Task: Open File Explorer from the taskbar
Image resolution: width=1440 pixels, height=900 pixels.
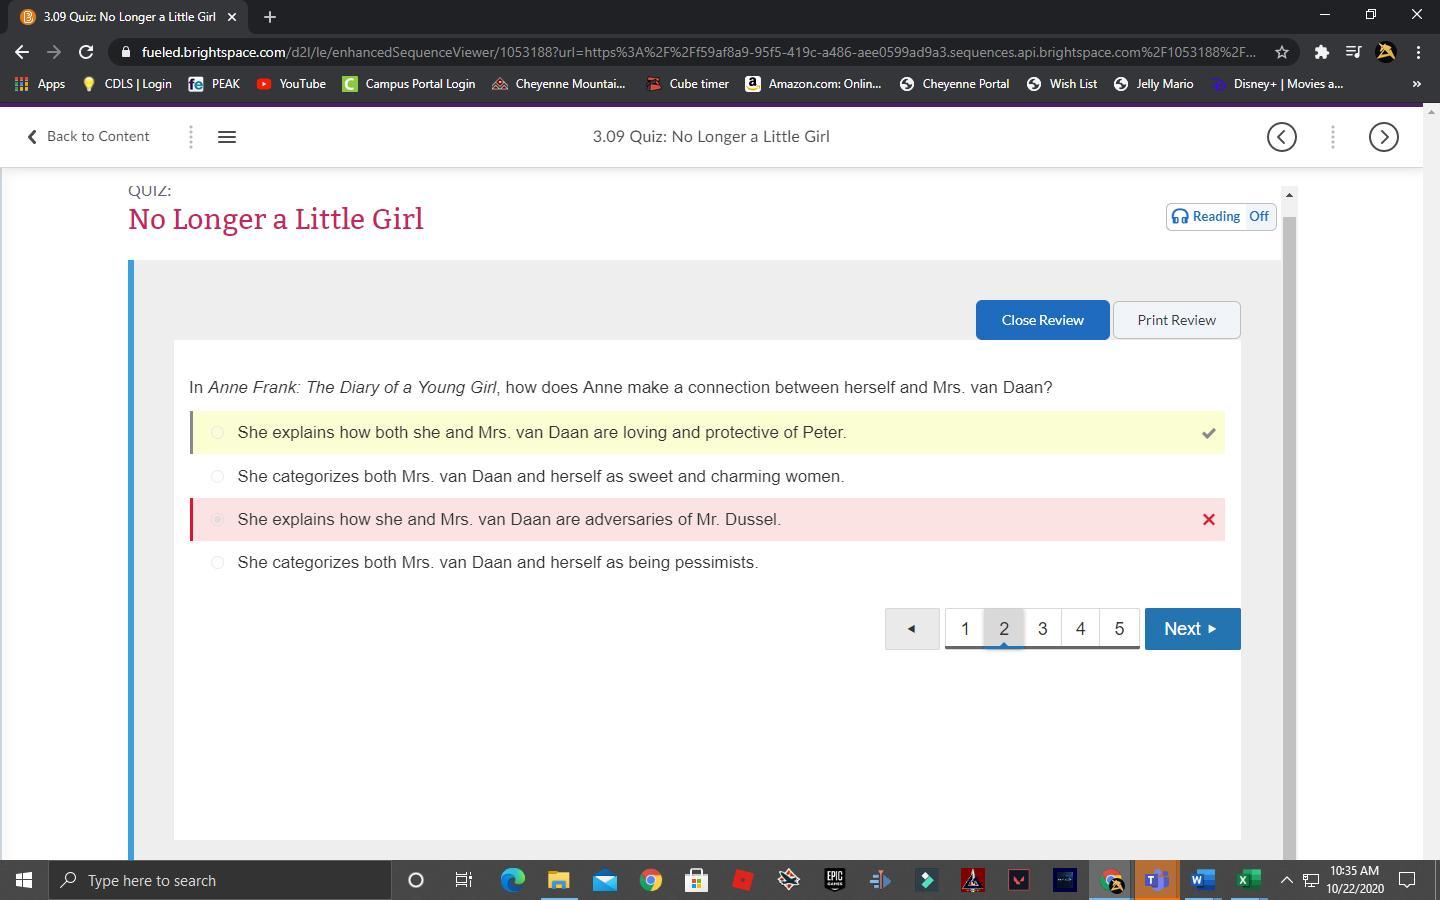Action: point(558,880)
